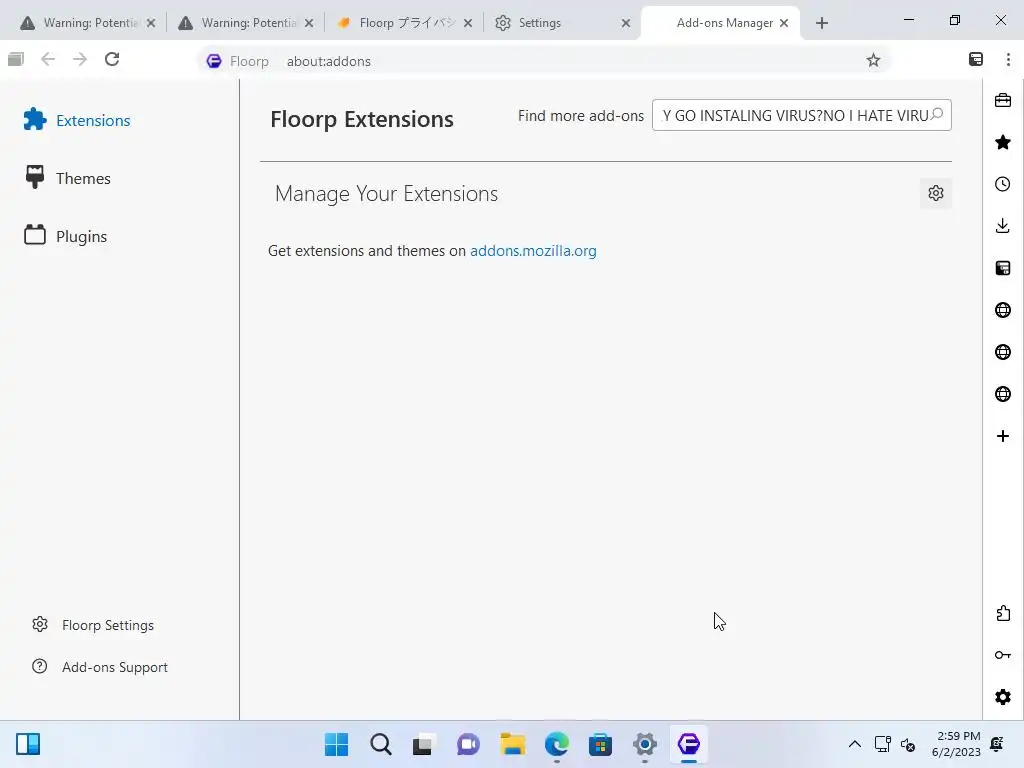Click the Floorp identity icon in address bar

214,61
